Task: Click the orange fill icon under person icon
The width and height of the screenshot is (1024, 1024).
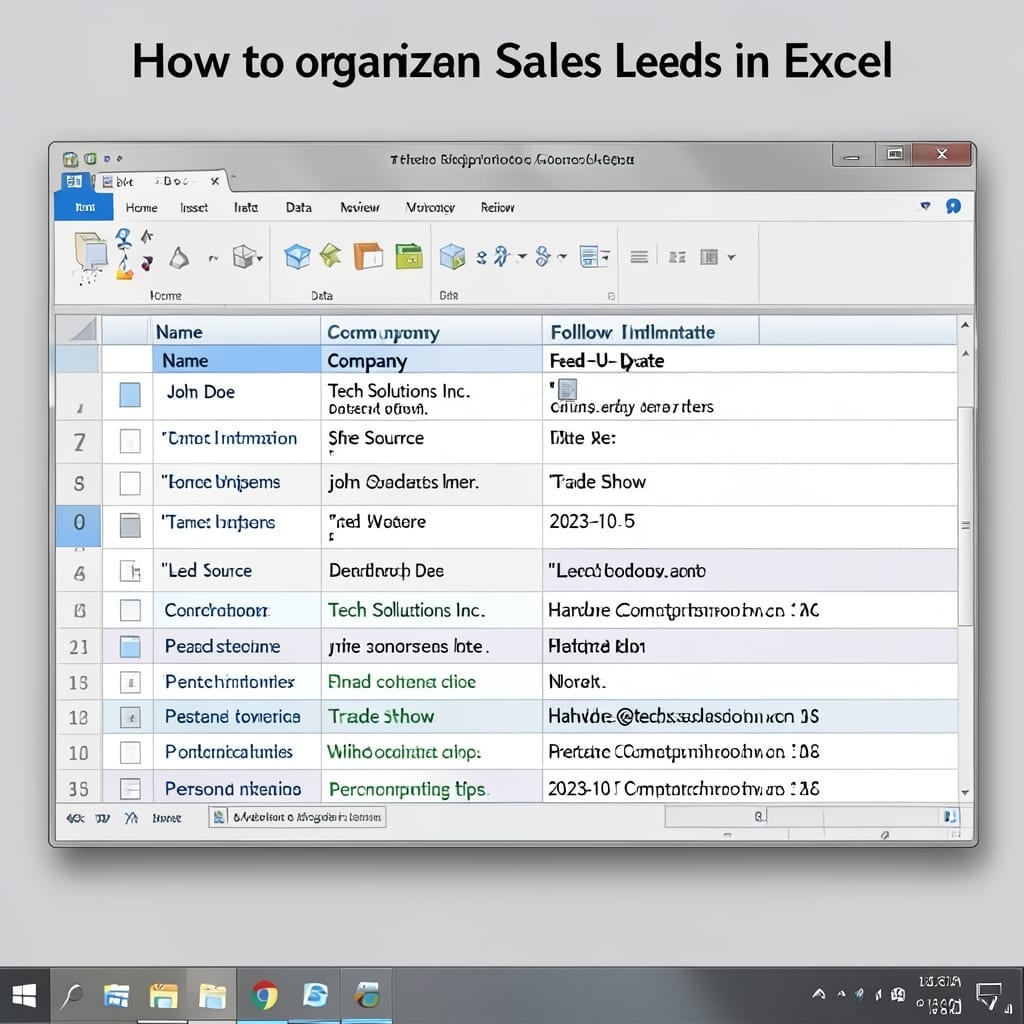Action: point(124,268)
